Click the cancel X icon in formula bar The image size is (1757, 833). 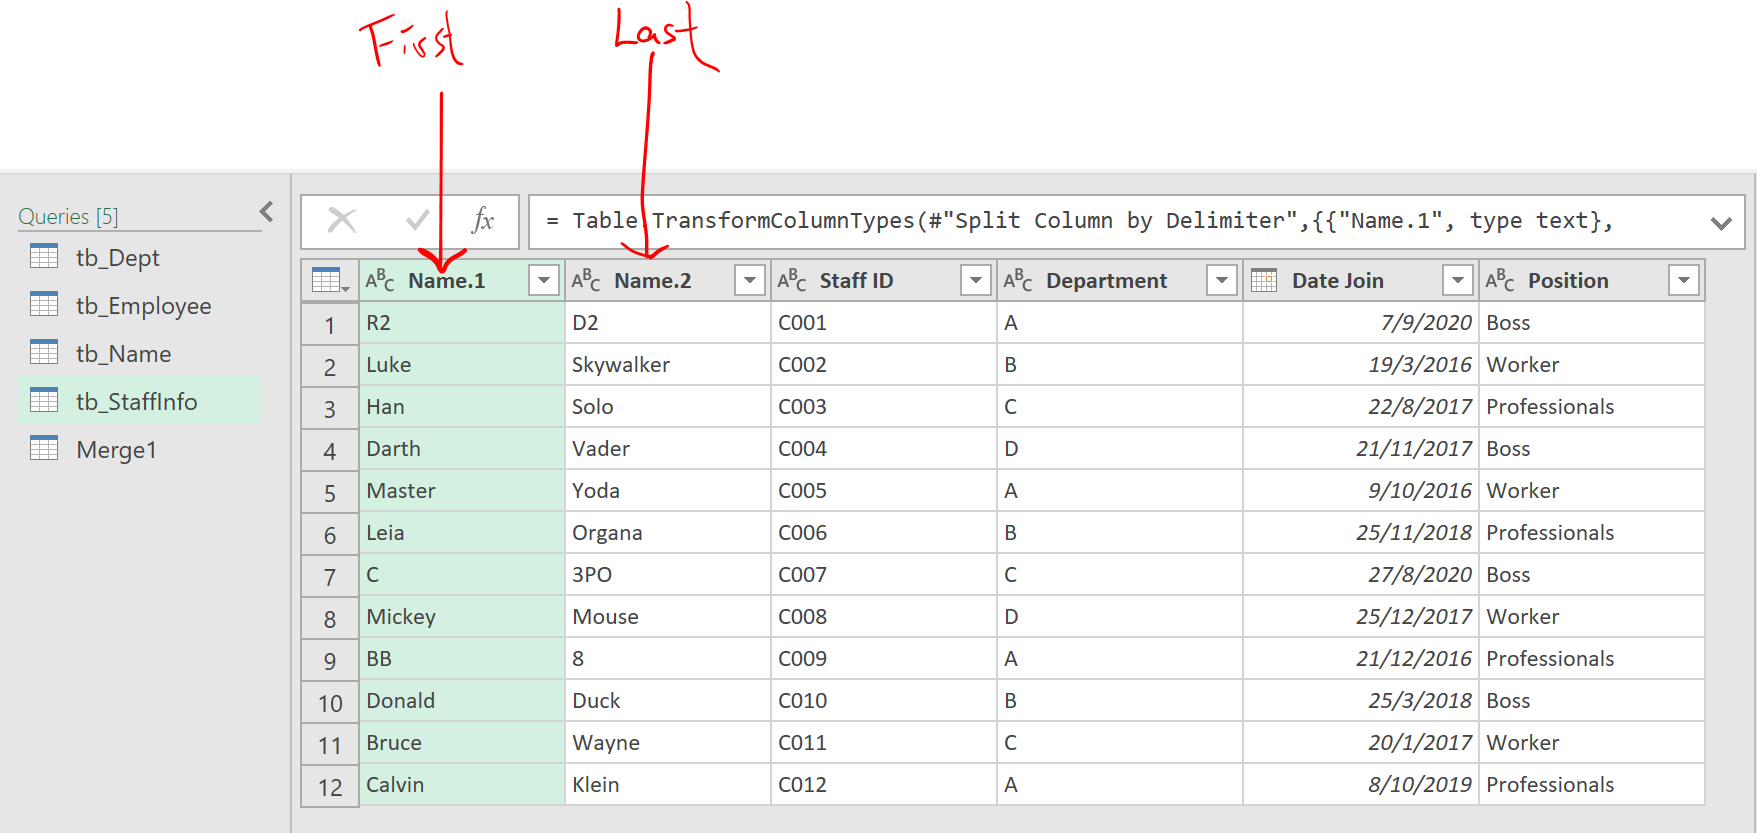[x=342, y=221]
